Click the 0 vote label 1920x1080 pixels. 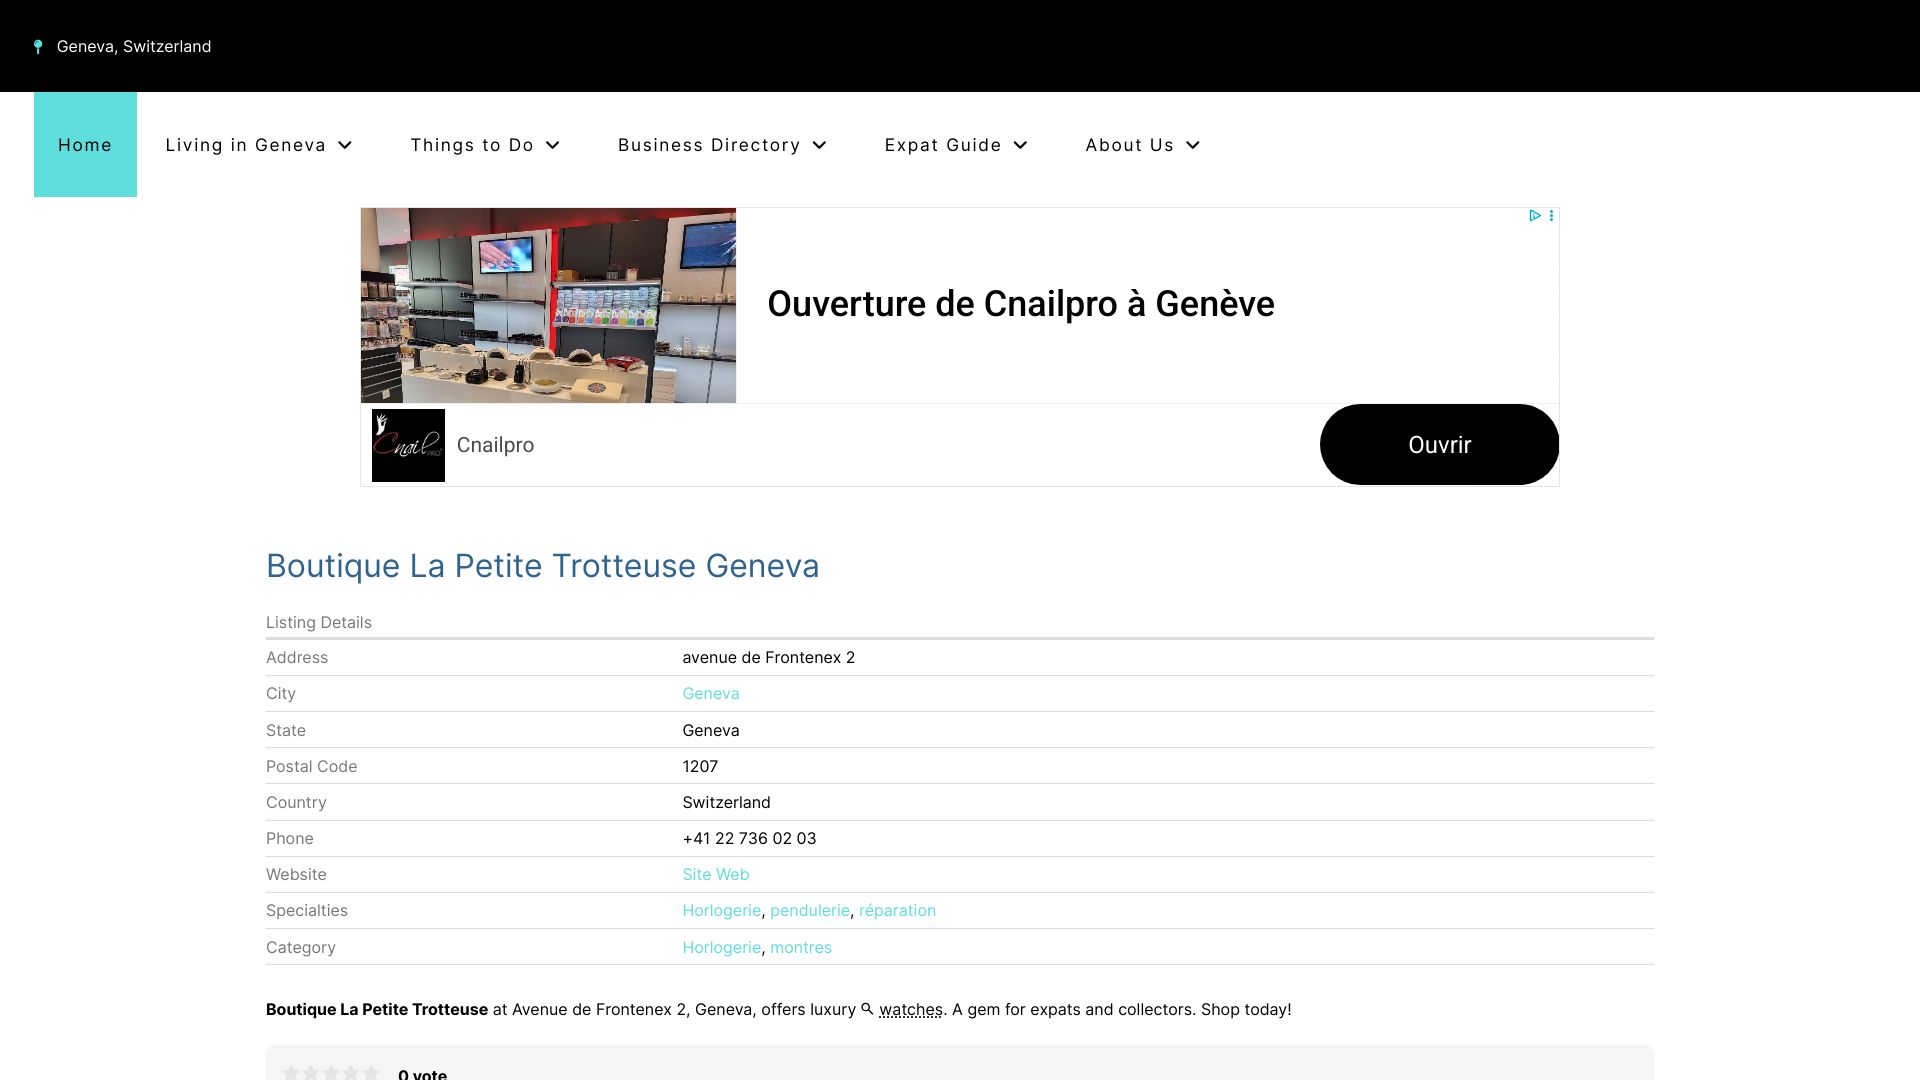coord(422,1073)
